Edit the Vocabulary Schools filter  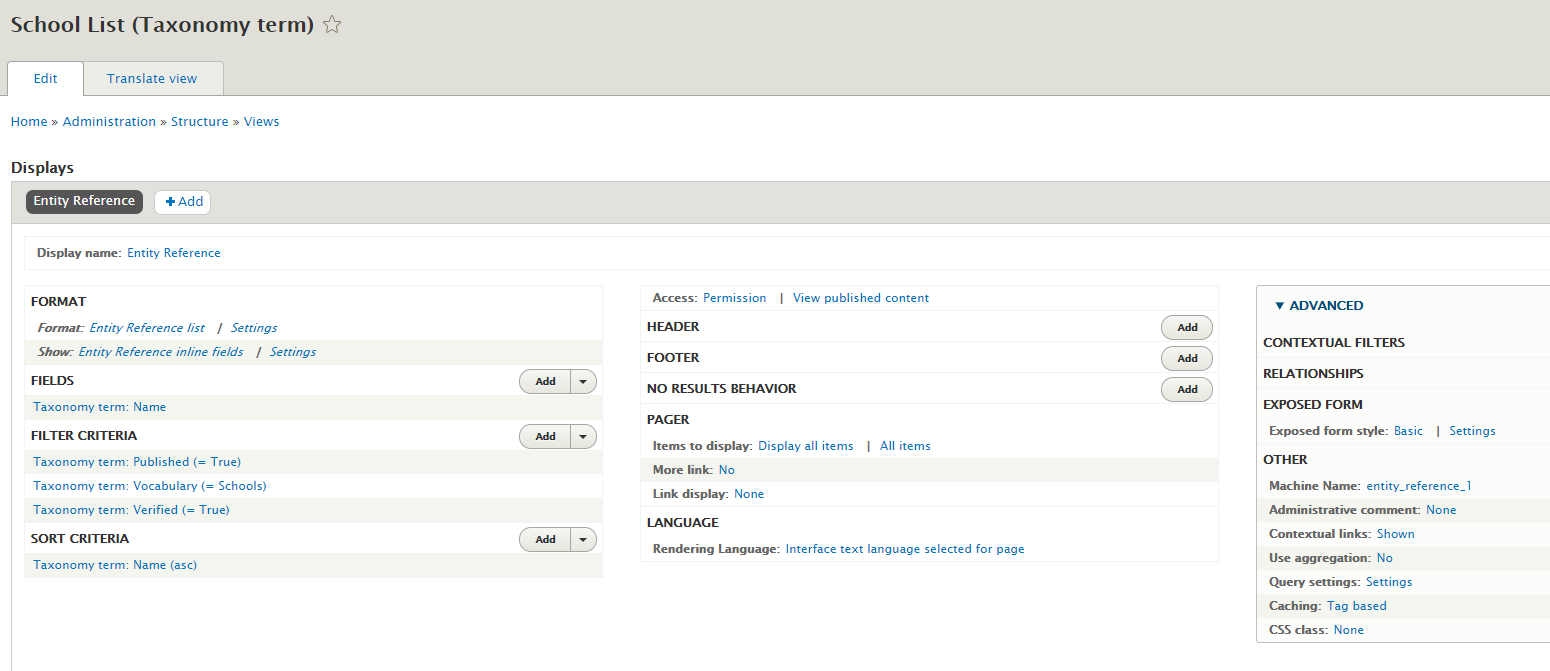[x=148, y=486]
